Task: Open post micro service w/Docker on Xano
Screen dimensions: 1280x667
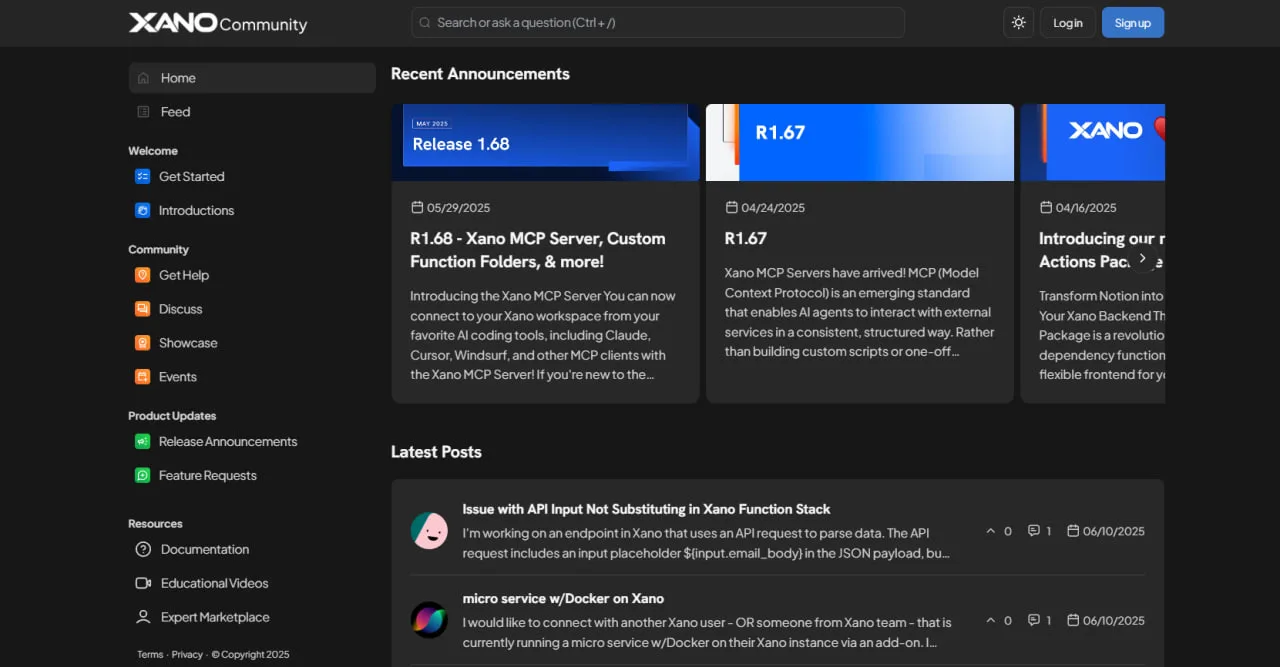Action: (563, 598)
